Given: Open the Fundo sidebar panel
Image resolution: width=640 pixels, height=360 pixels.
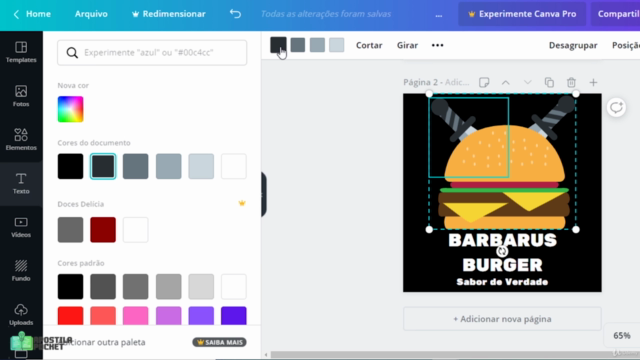Looking at the screenshot, I should click(x=21, y=271).
